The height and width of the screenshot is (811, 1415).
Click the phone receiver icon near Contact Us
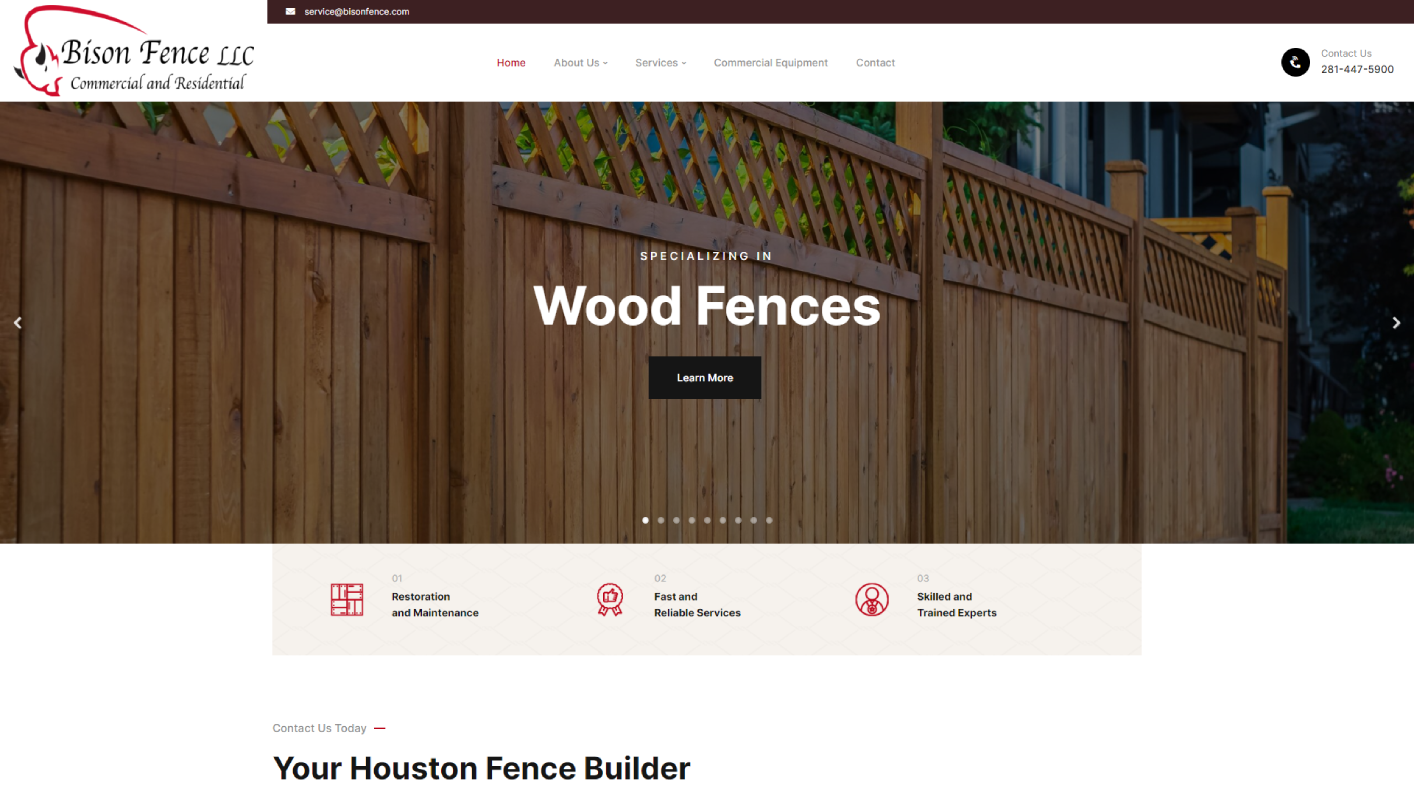point(1294,62)
